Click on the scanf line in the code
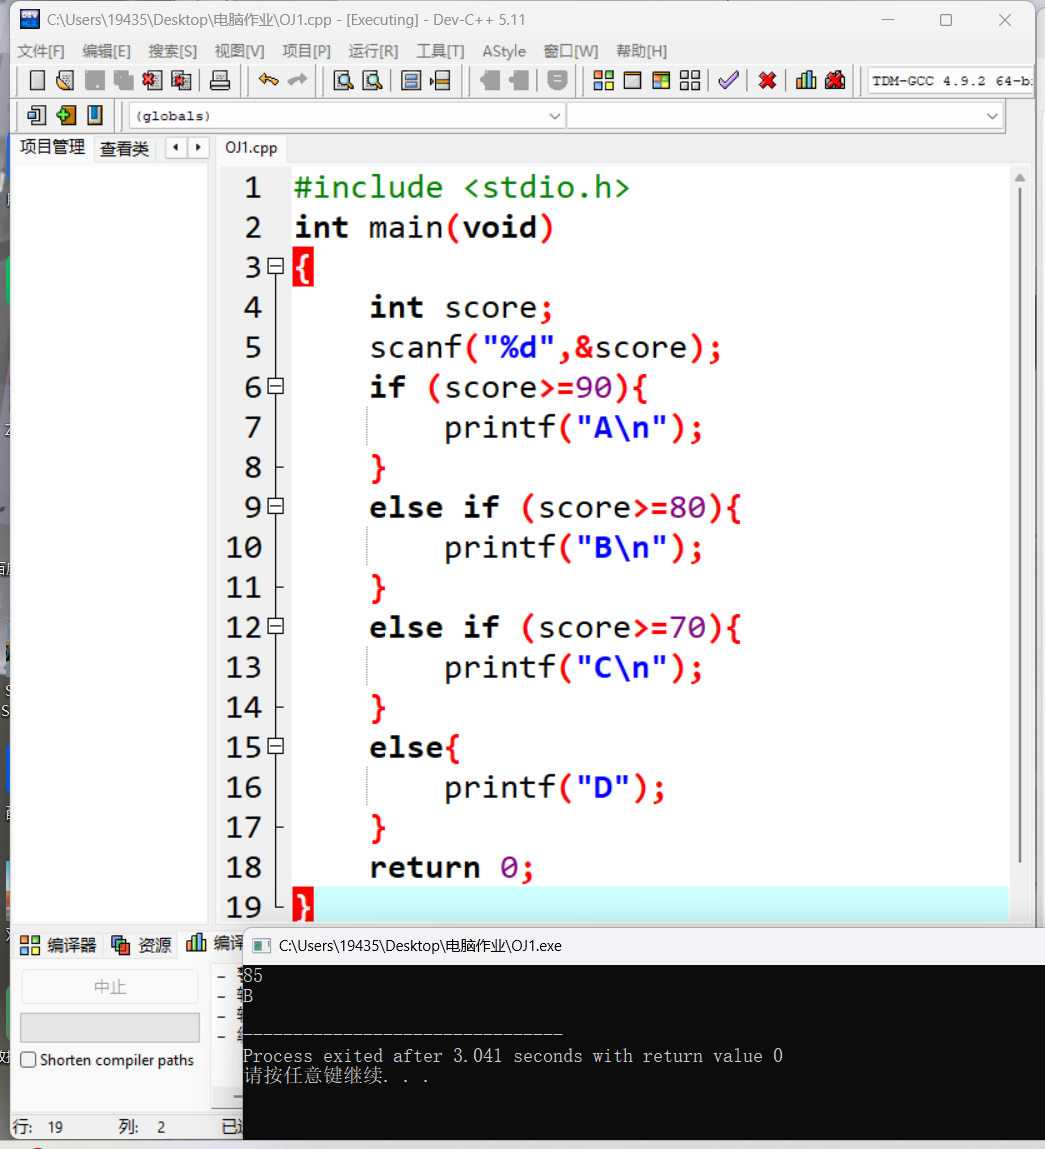The width and height of the screenshot is (1045, 1149). (x=545, y=347)
